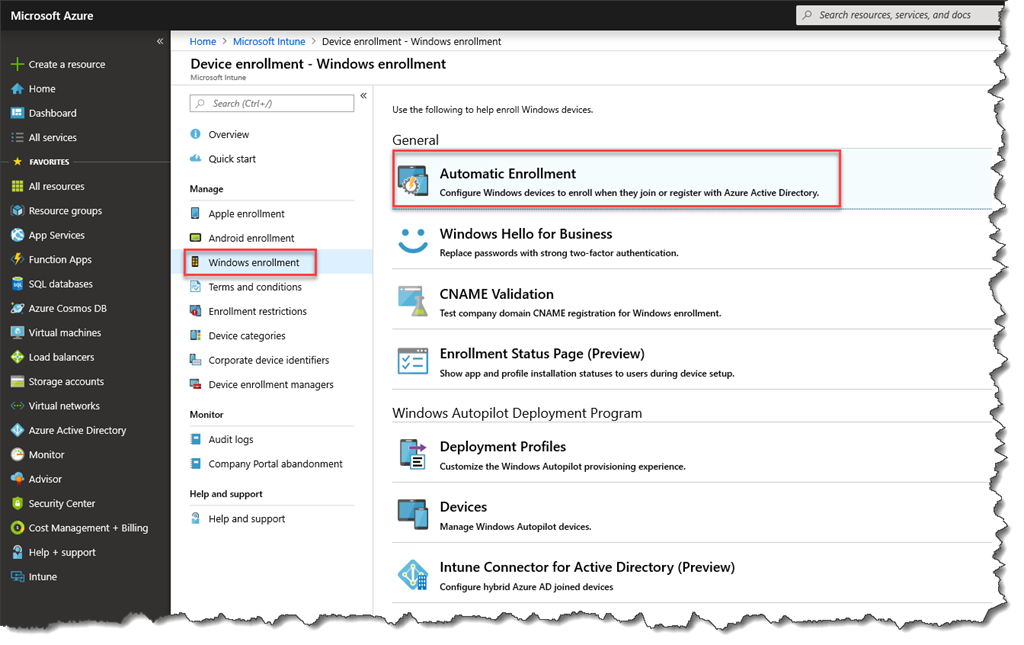The width and height of the screenshot is (1024, 645).
Task: Click the Search (Ctrl+/) menu filter box
Action: click(x=272, y=103)
